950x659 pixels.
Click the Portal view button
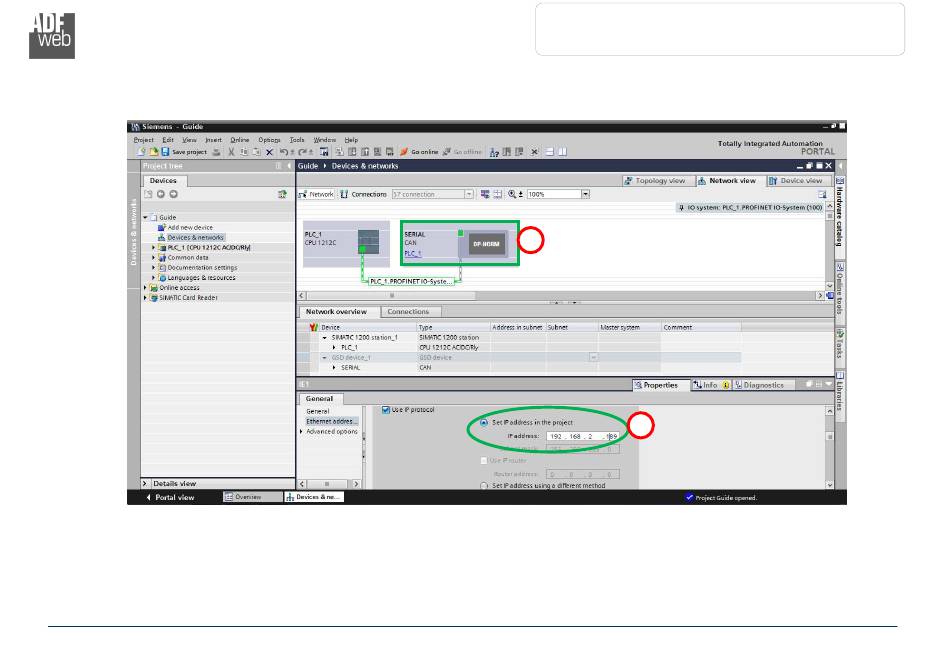point(170,497)
